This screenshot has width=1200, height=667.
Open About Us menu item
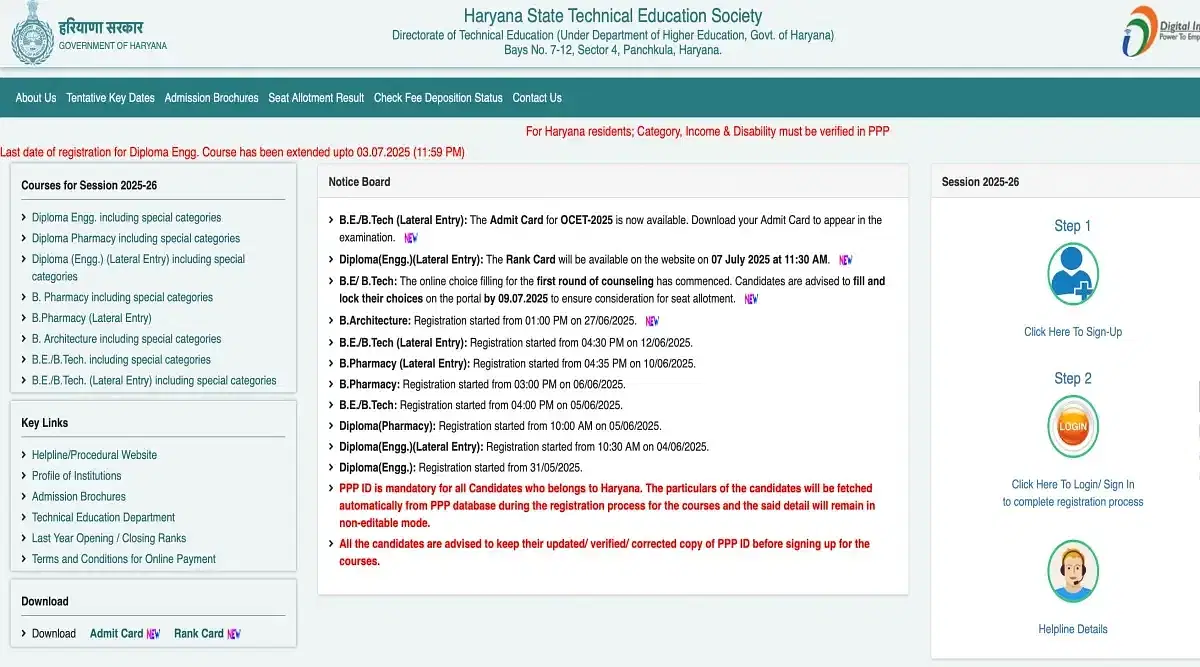point(36,98)
